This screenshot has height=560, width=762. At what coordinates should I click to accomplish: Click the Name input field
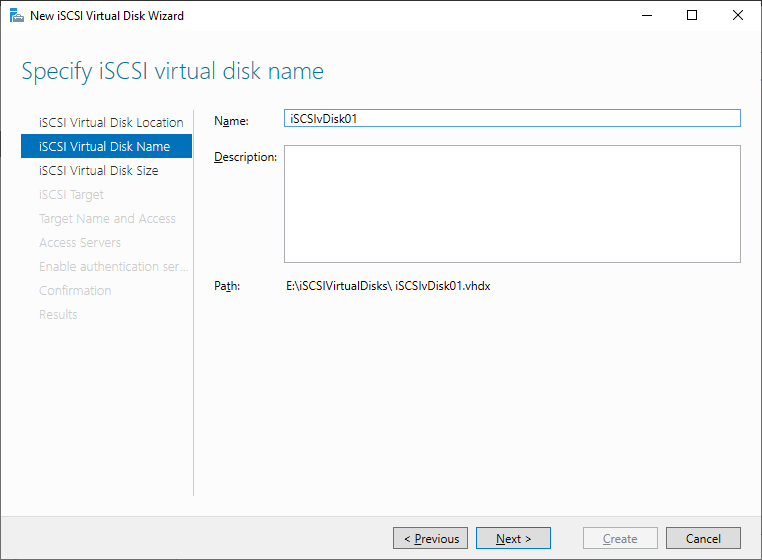coord(512,118)
